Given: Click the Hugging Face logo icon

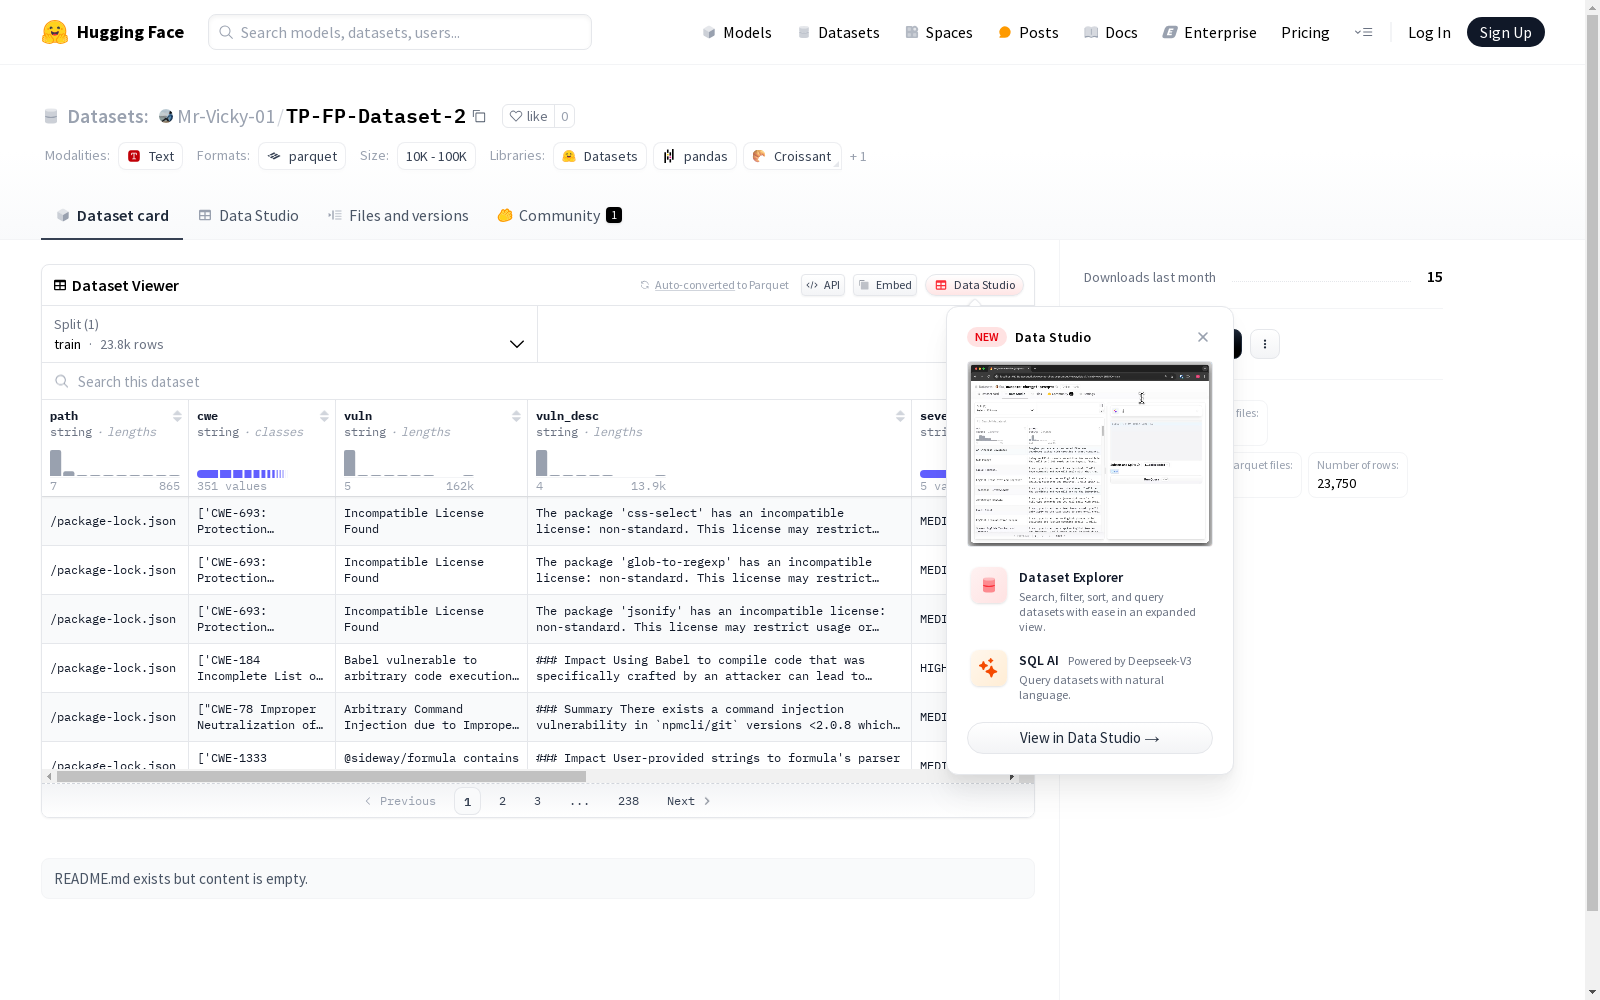Looking at the screenshot, I should 55,32.
